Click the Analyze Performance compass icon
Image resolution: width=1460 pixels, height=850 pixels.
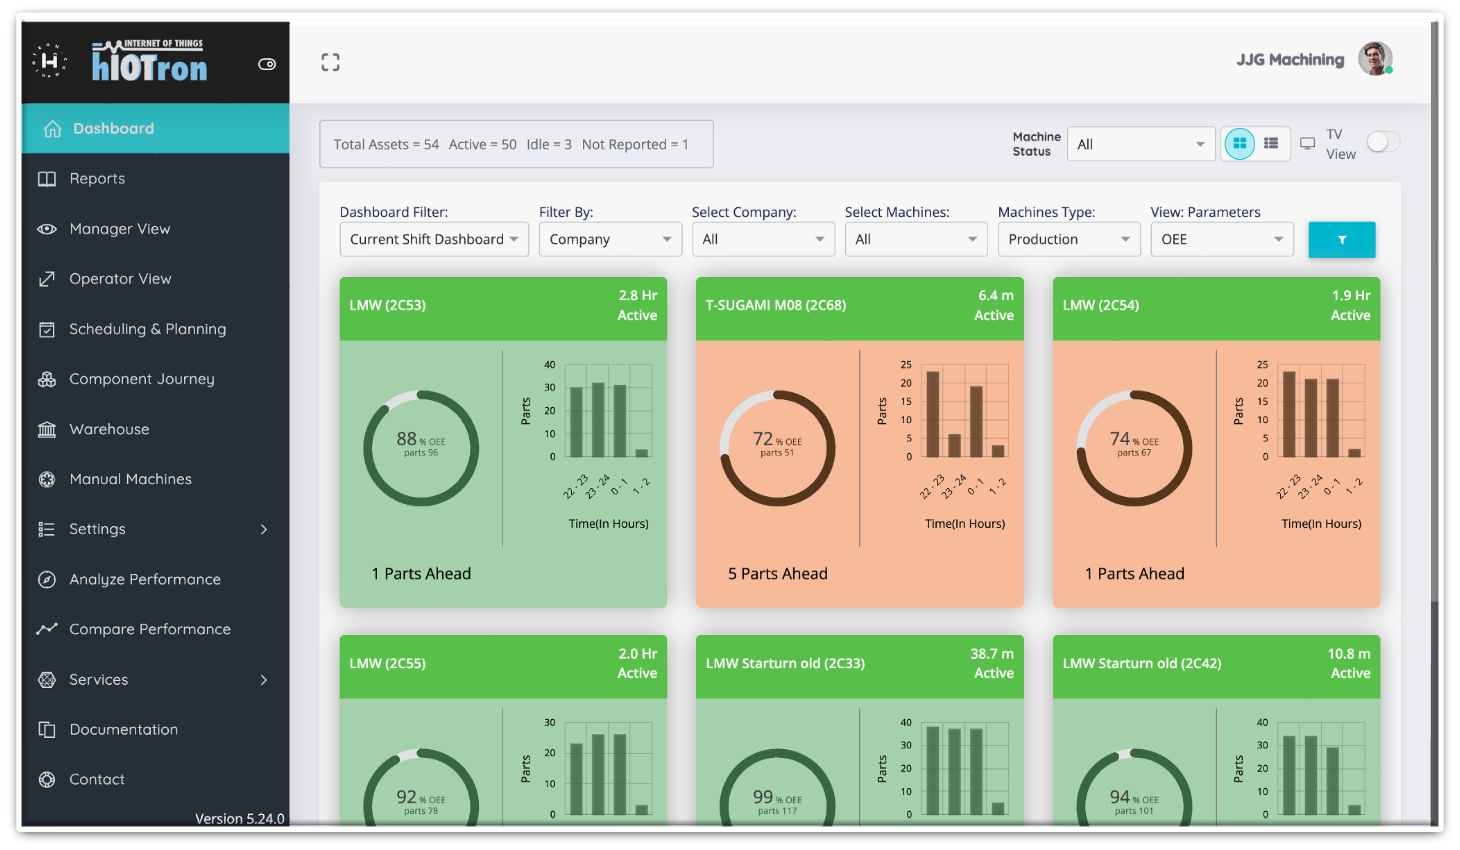(x=47, y=579)
